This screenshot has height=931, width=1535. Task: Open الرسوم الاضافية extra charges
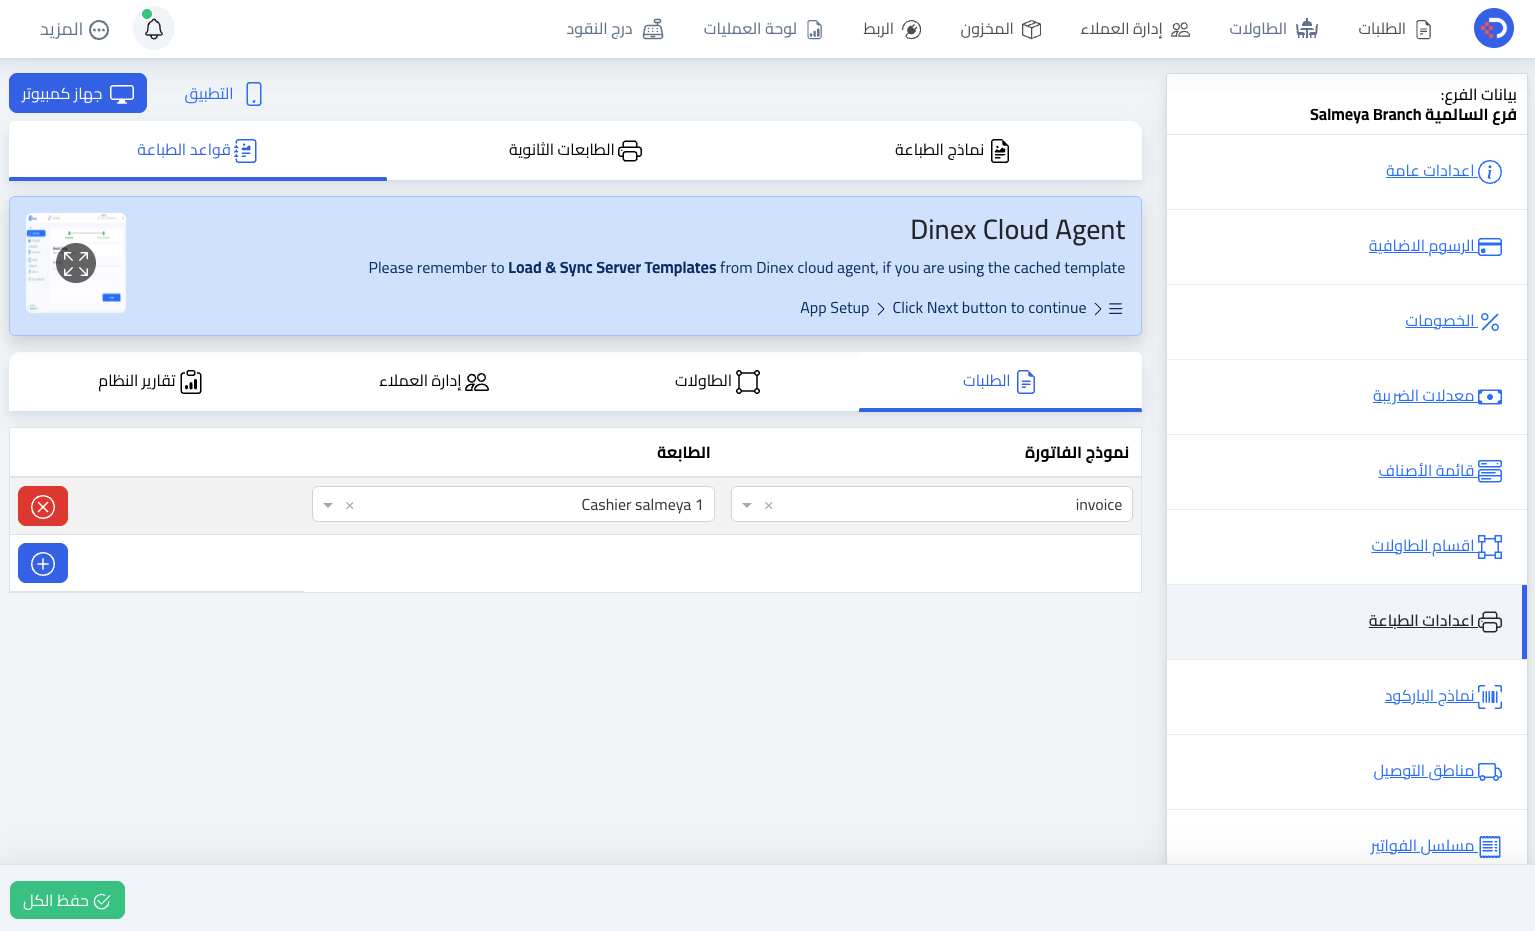coord(1435,246)
